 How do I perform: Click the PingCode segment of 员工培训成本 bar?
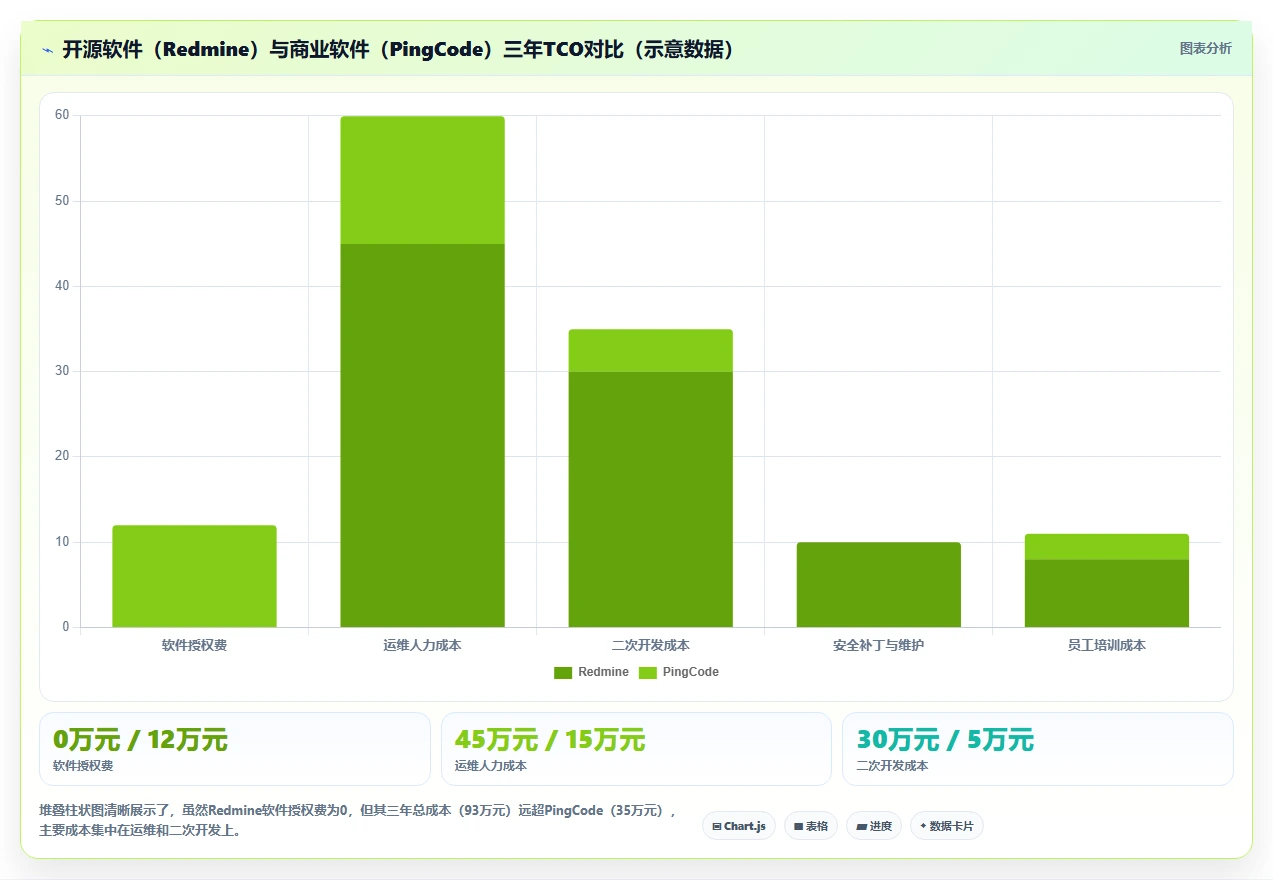point(1106,546)
